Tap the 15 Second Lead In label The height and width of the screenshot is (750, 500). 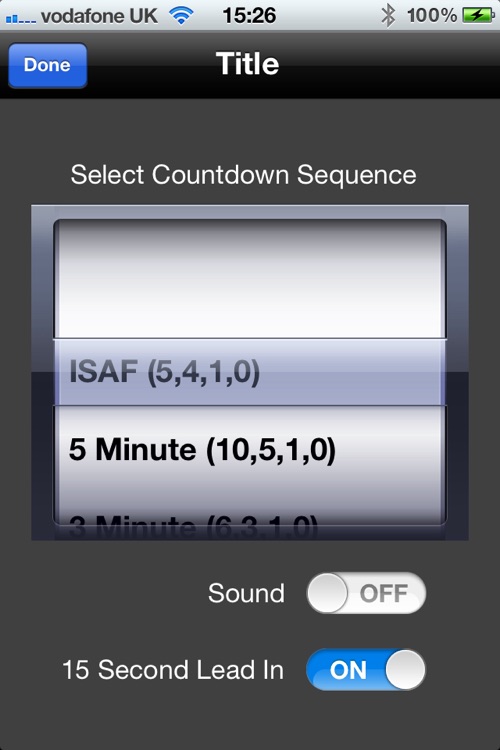pos(173,670)
